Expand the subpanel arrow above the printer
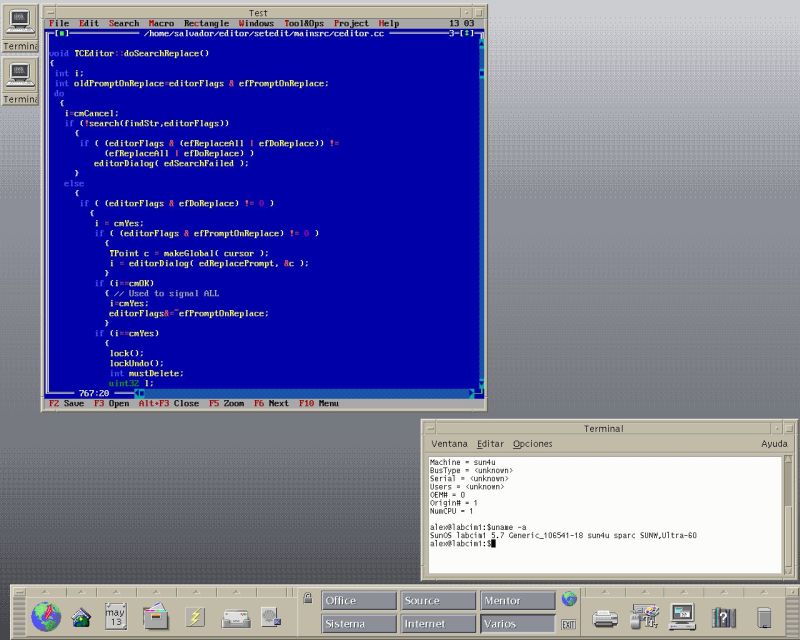Viewport: 800px width, 640px height. point(605,592)
